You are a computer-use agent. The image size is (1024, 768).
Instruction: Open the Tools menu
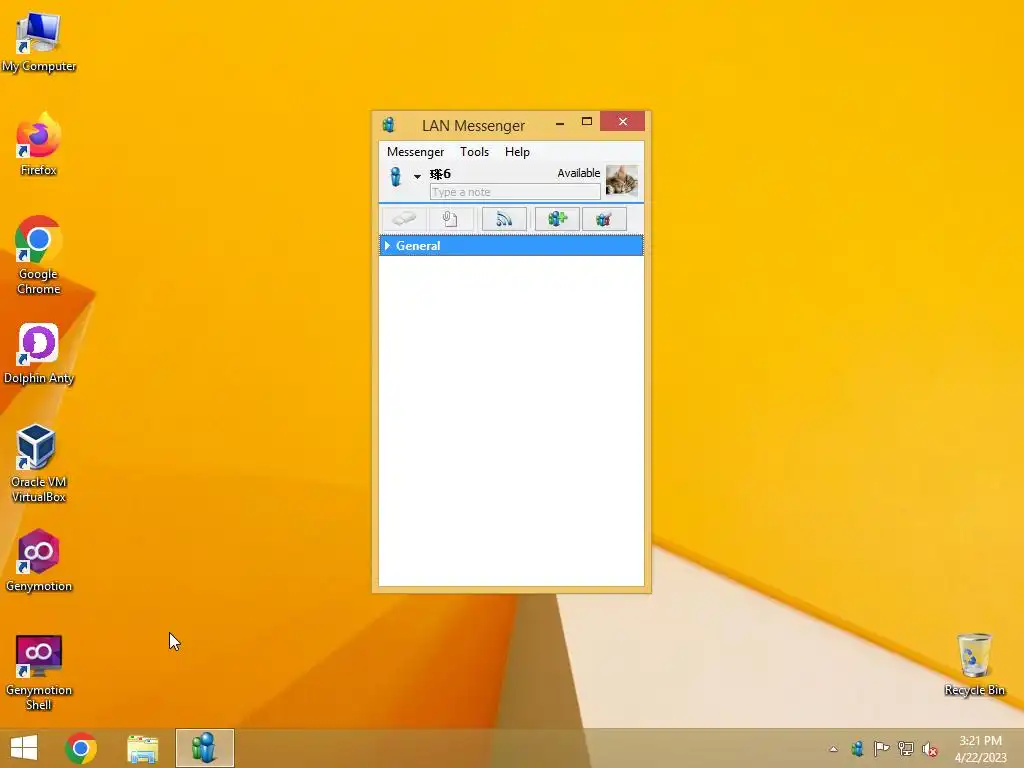point(474,152)
